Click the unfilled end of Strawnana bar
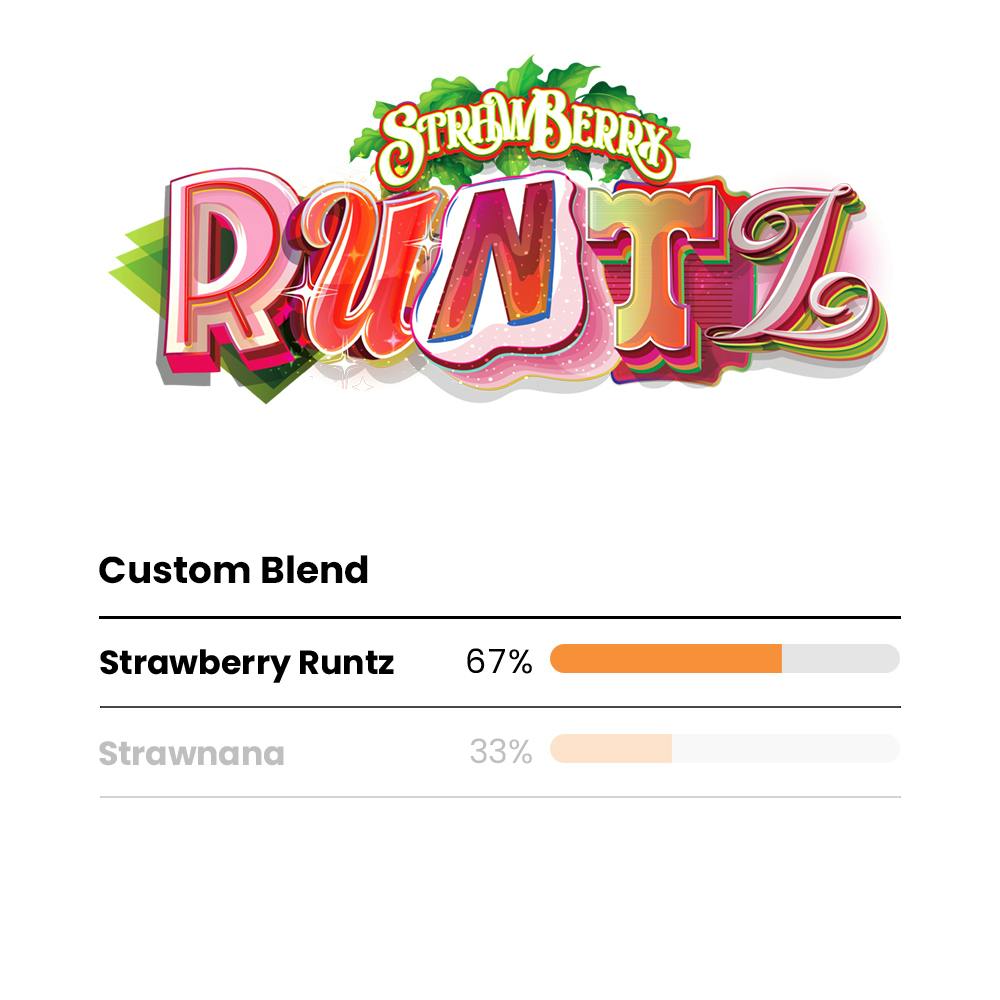1000x1000 pixels. coord(785,749)
